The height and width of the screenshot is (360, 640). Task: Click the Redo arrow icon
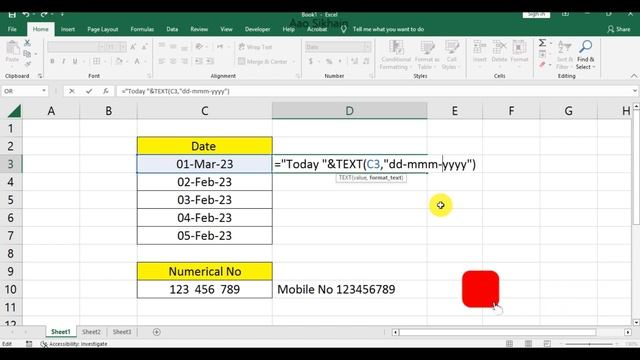coord(44,15)
